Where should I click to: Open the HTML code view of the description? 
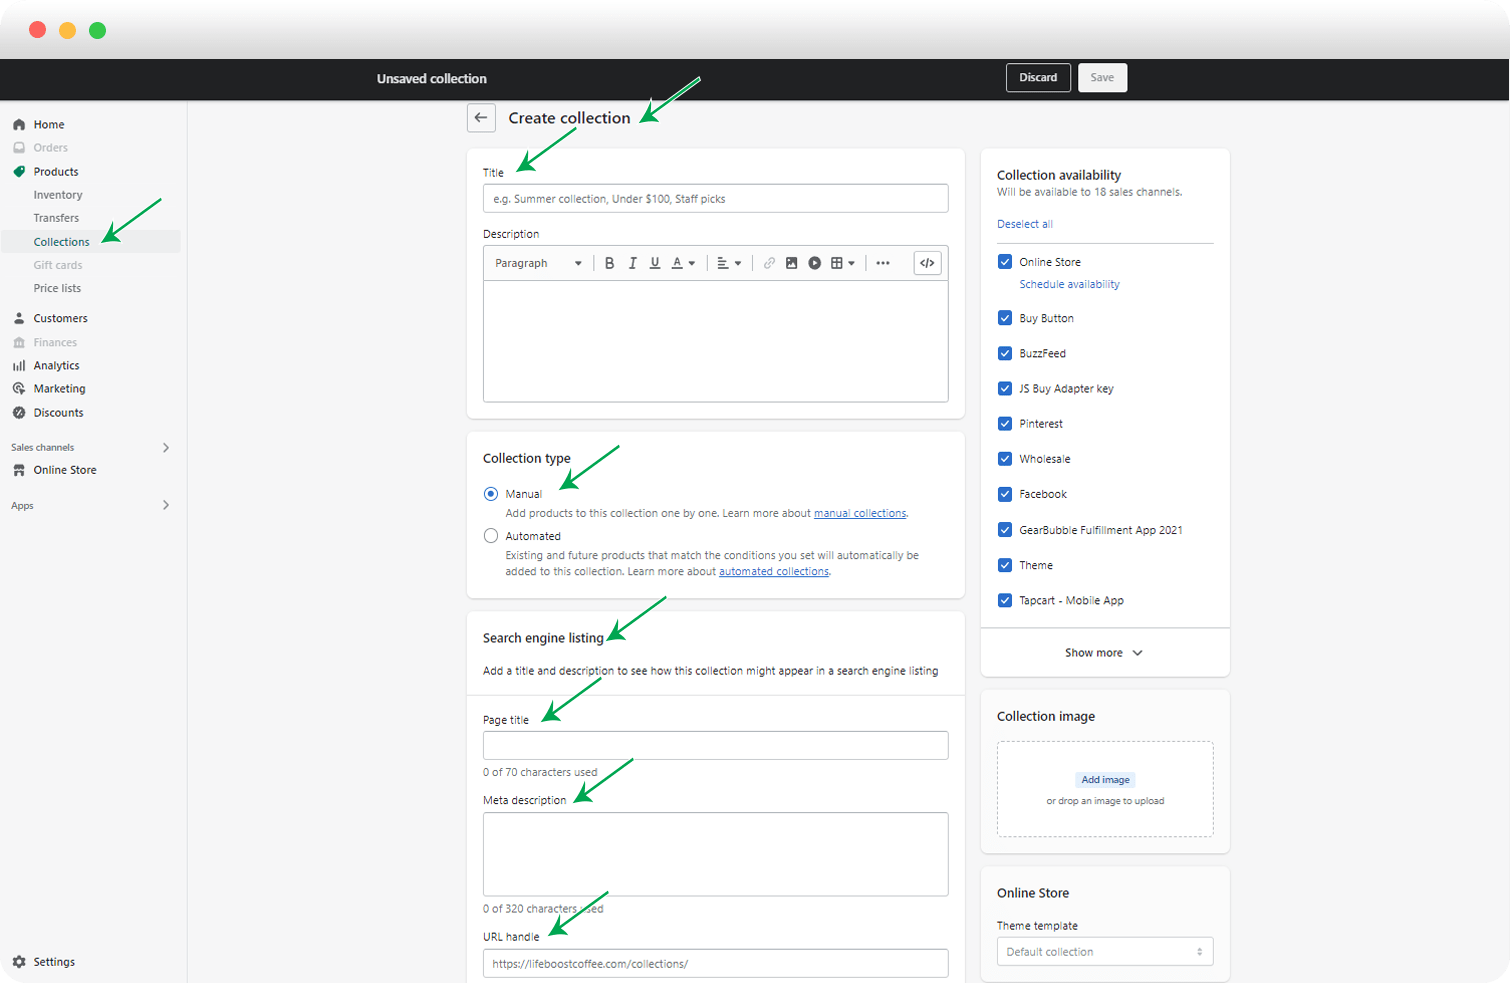point(926,262)
